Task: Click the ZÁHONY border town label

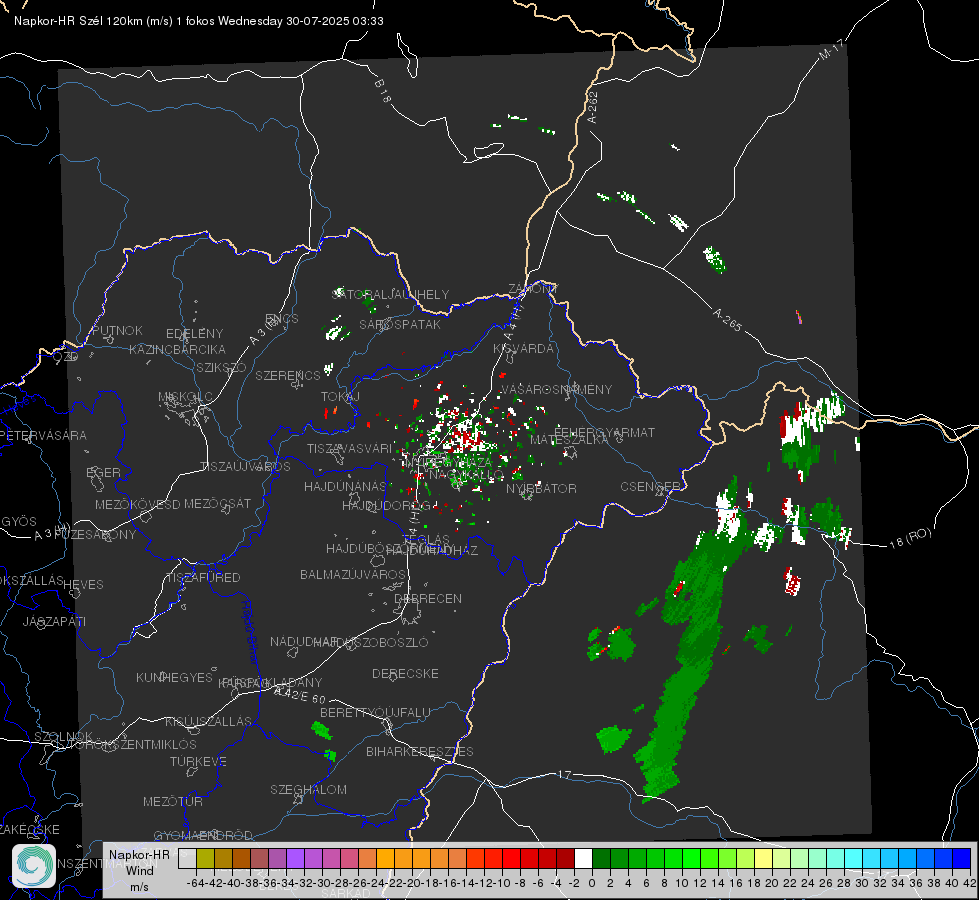Action: pos(533,289)
